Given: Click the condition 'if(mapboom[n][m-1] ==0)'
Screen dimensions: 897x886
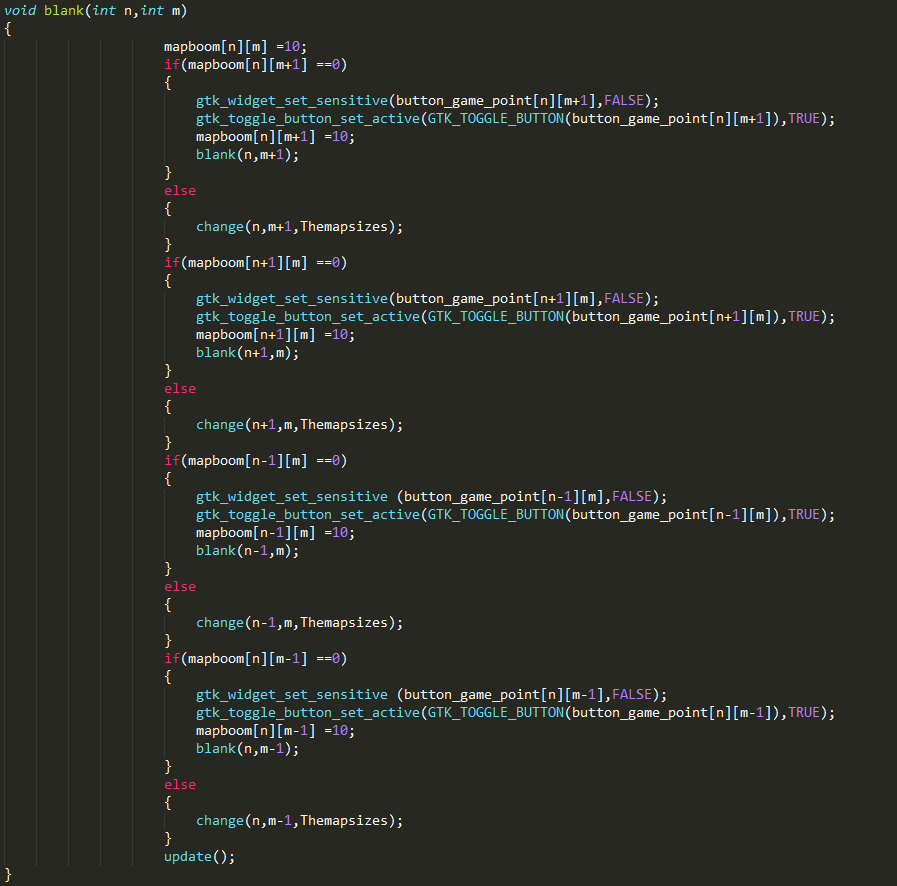Looking at the screenshot, I should [256, 659].
